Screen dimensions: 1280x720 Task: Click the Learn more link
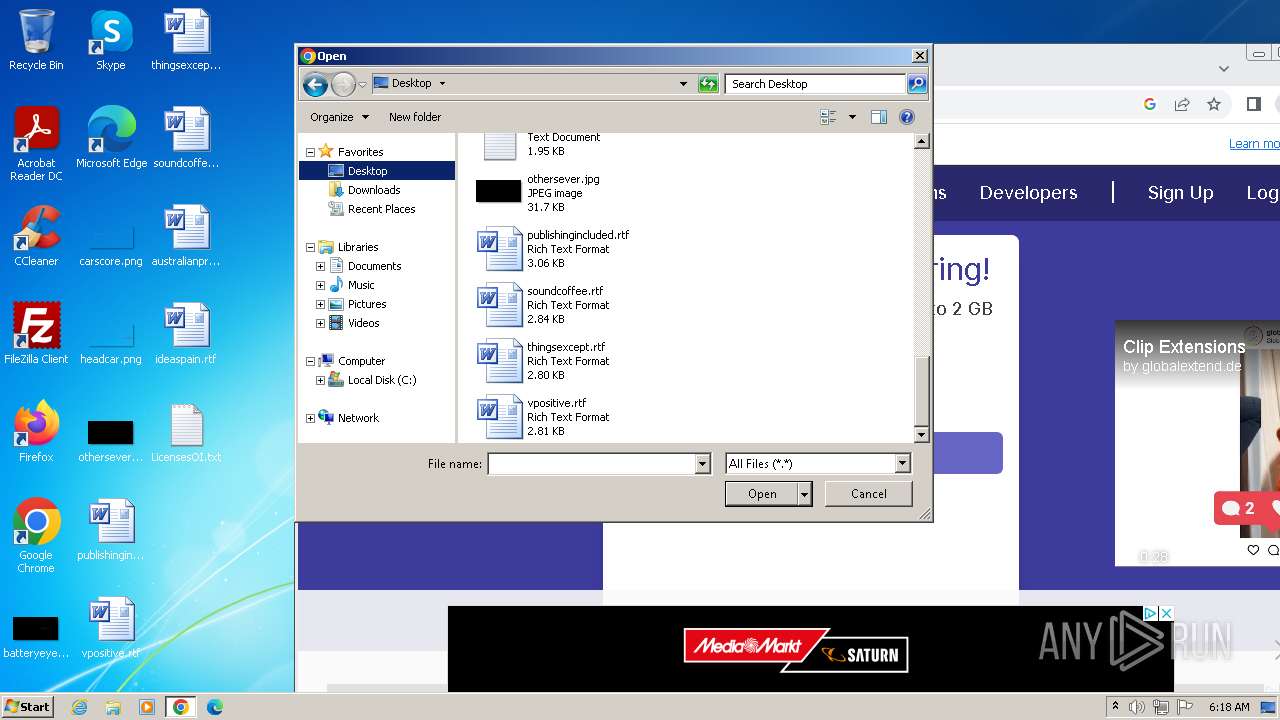(1254, 144)
